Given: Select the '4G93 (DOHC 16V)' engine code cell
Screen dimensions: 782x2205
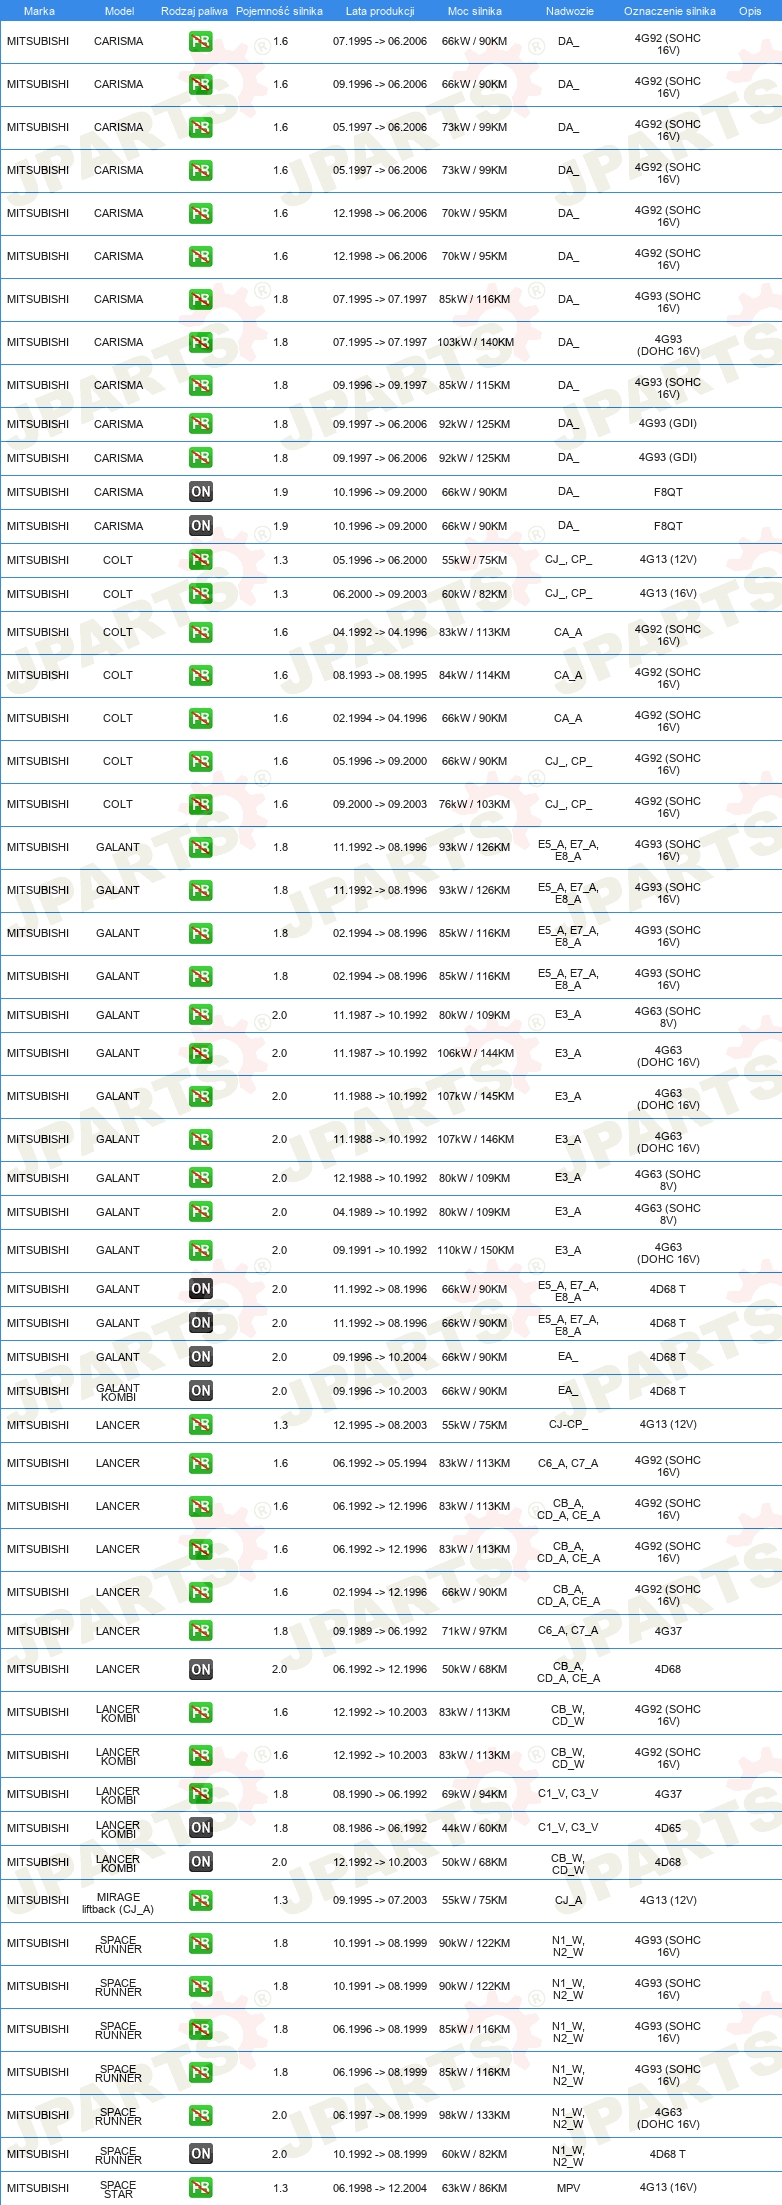Looking at the screenshot, I should pyautogui.click(x=668, y=345).
